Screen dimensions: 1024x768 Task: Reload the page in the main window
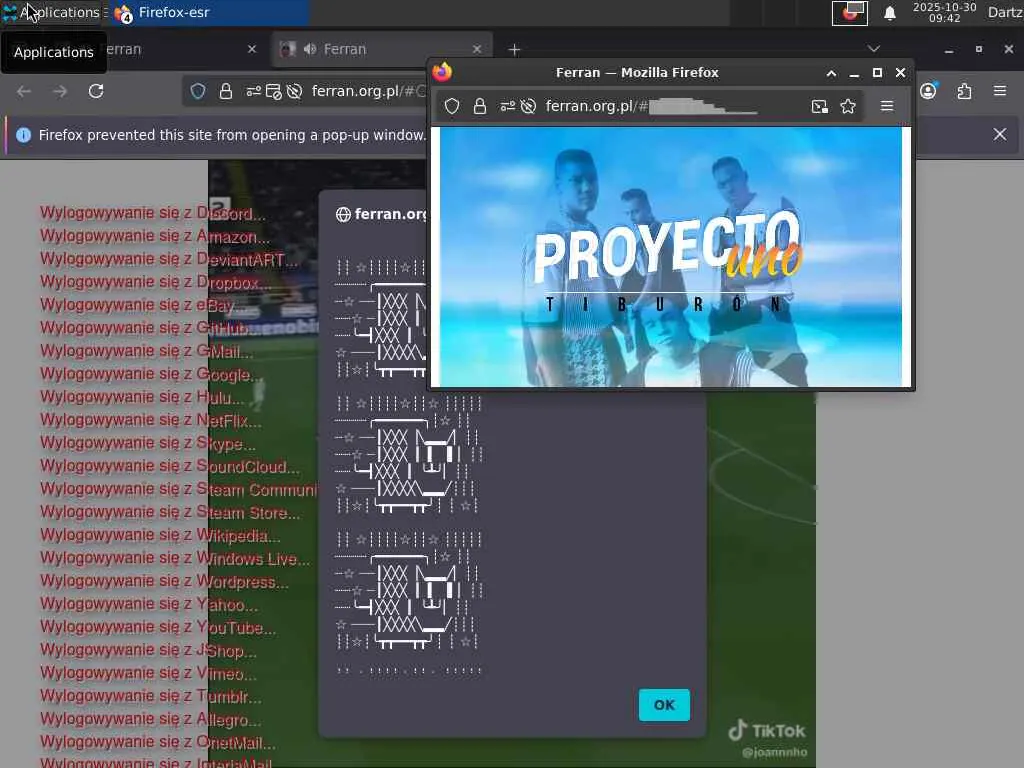click(96, 91)
